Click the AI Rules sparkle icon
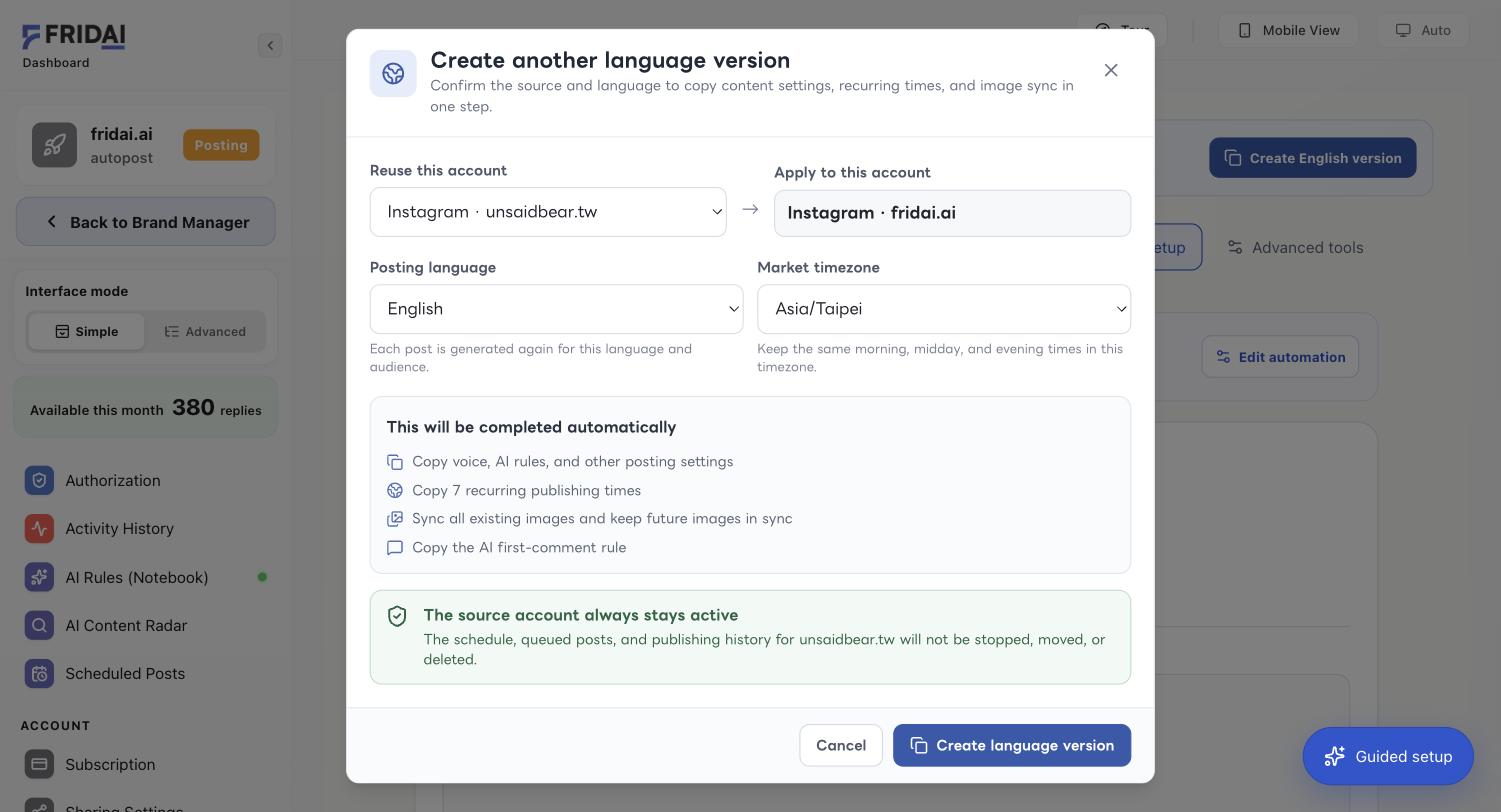1501x812 pixels. point(39,577)
